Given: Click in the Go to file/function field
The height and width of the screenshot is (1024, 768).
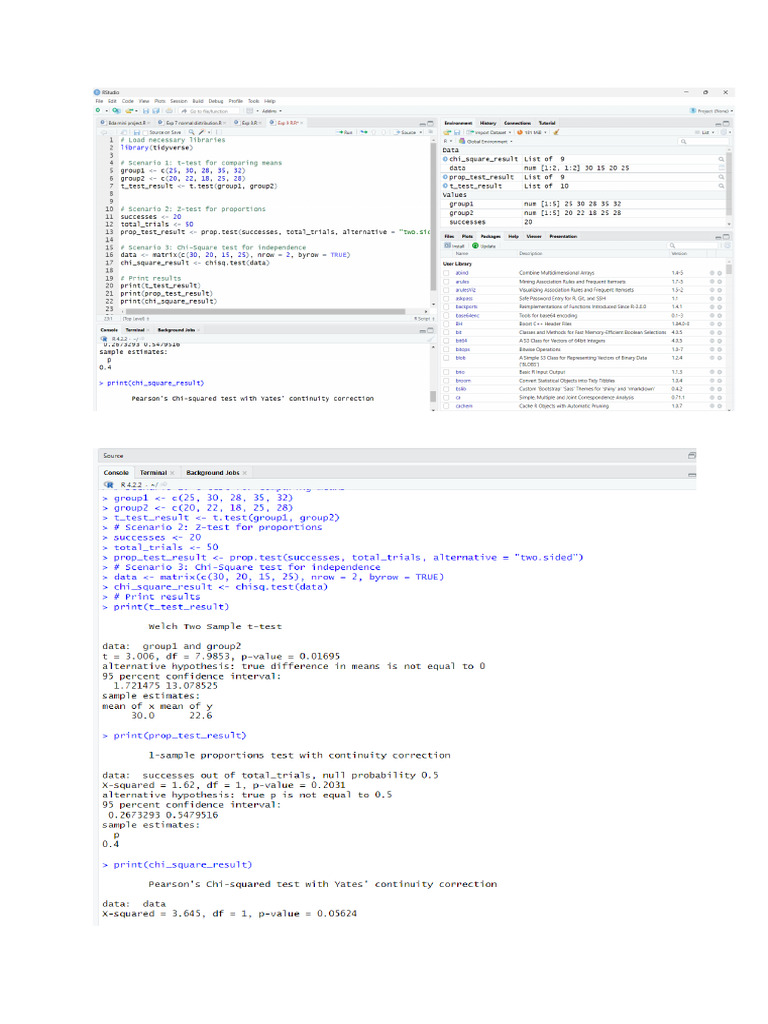Looking at the screenshot, I should click(x=209, y=111).
